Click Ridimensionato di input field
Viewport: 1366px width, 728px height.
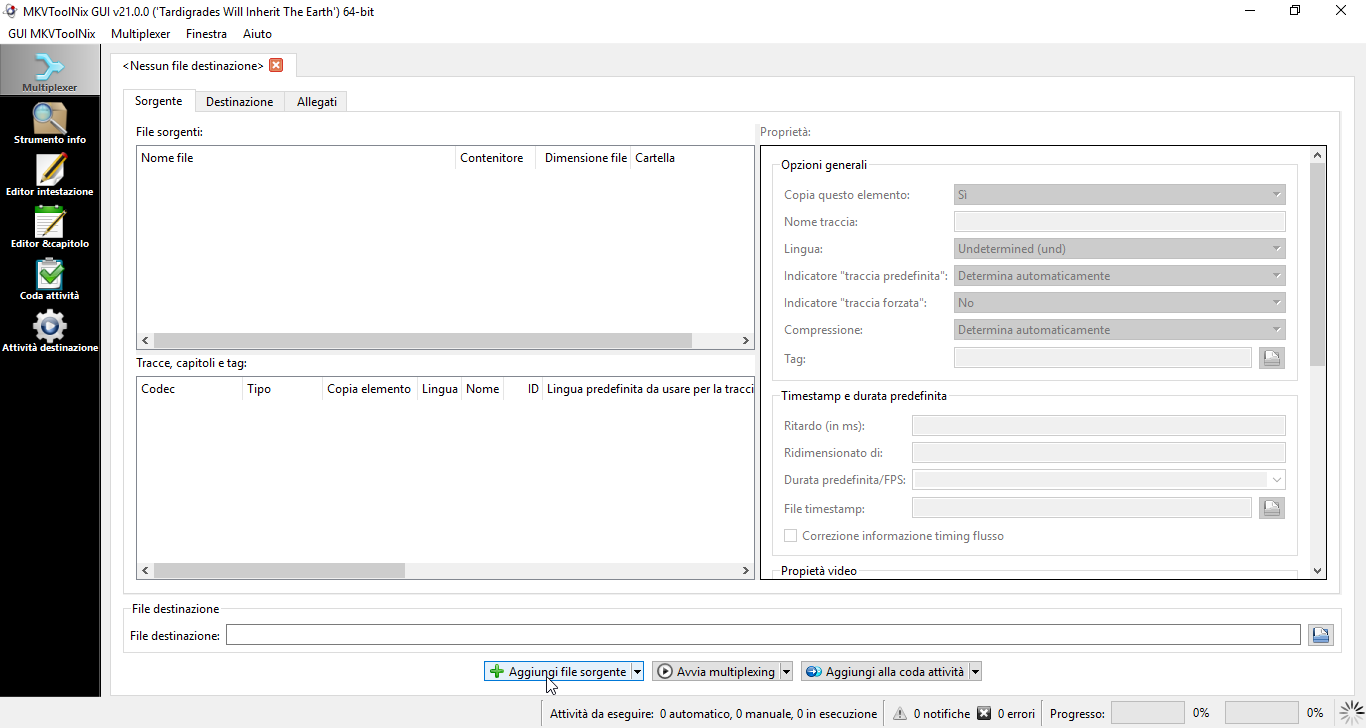tap(1099, 453)
